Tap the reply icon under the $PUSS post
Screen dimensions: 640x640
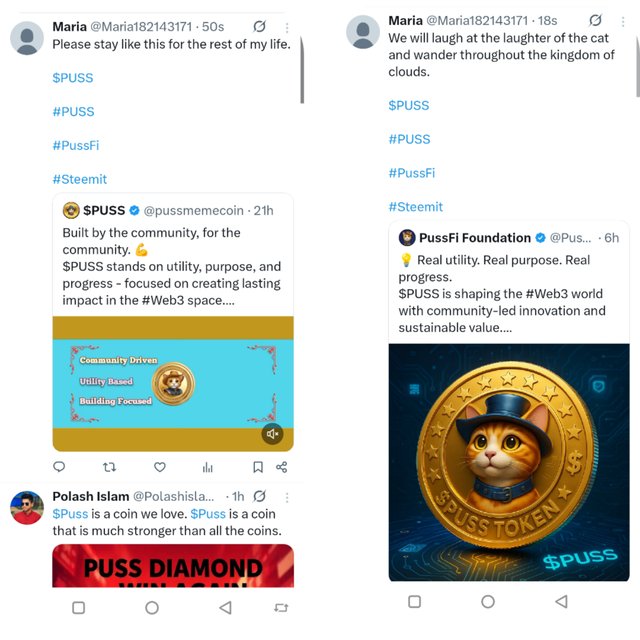tap(59, 467)
